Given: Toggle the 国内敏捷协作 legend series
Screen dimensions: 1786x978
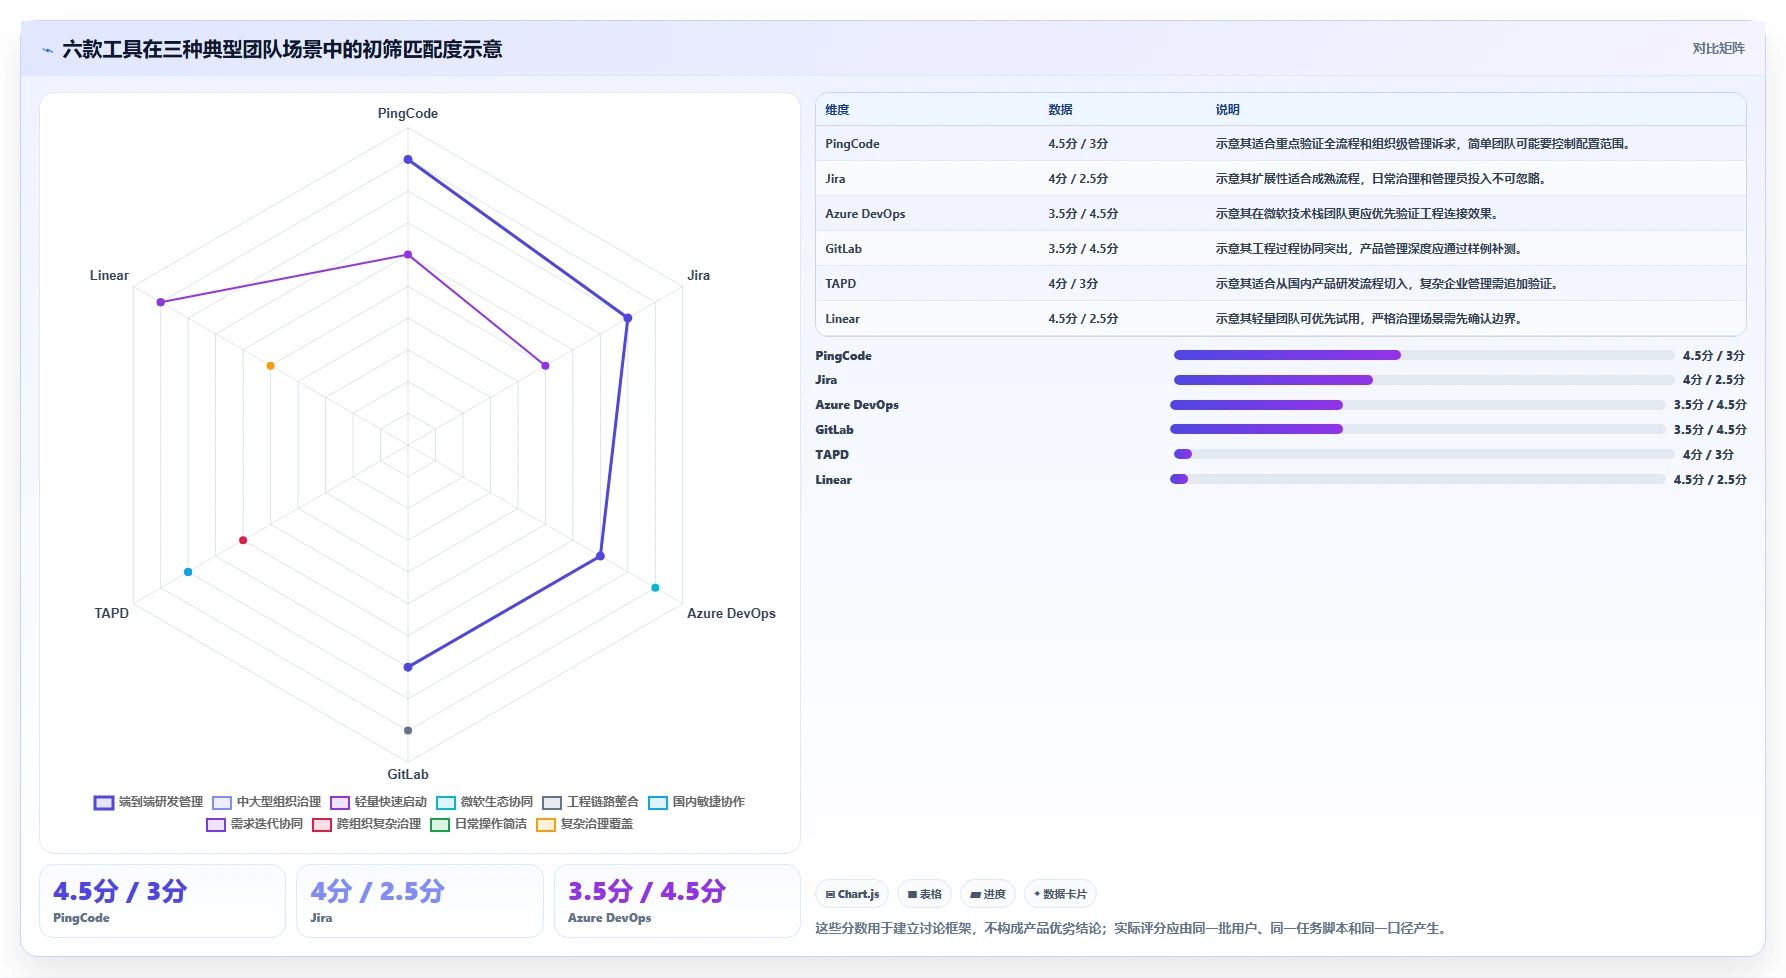Looking at the screenshot, I should [696, 802].
